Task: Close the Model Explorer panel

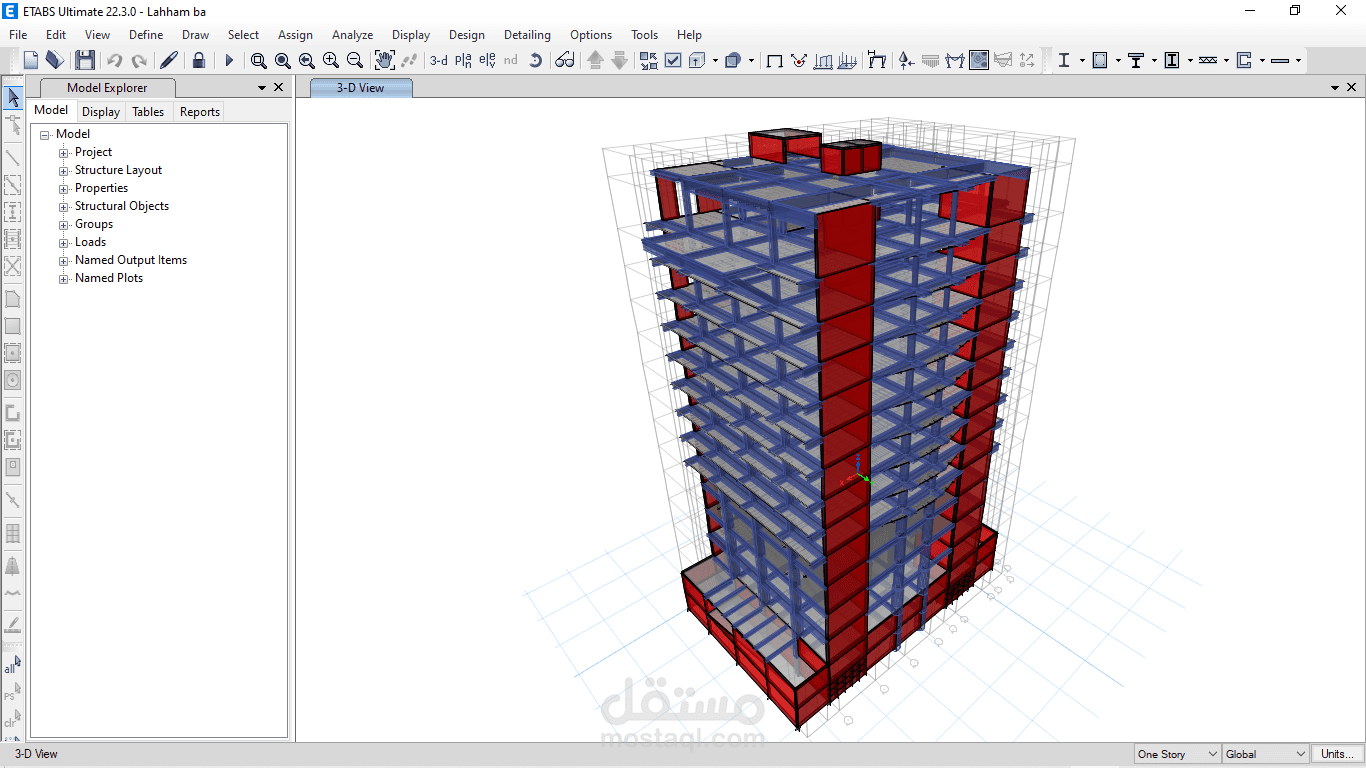Action: [279, 88]
